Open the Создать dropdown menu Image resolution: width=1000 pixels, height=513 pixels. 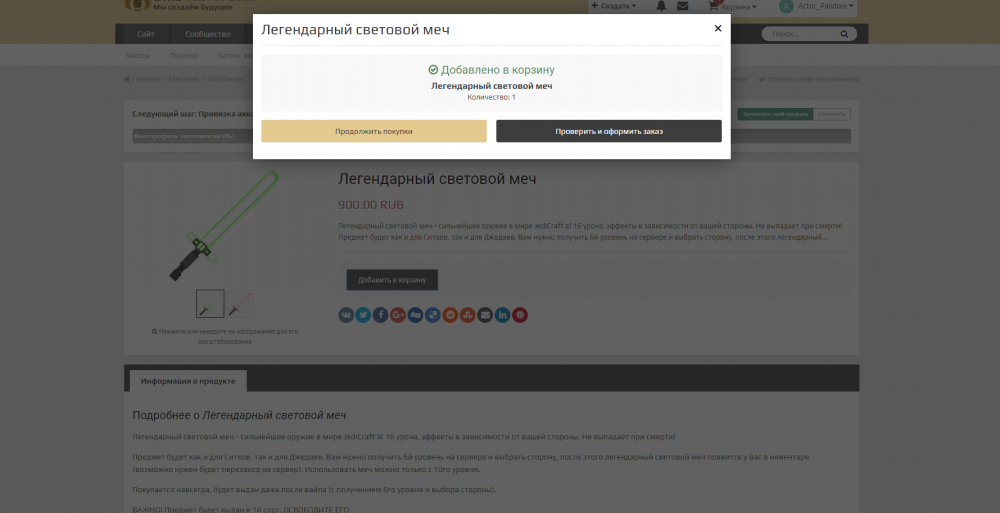(614, 6)
